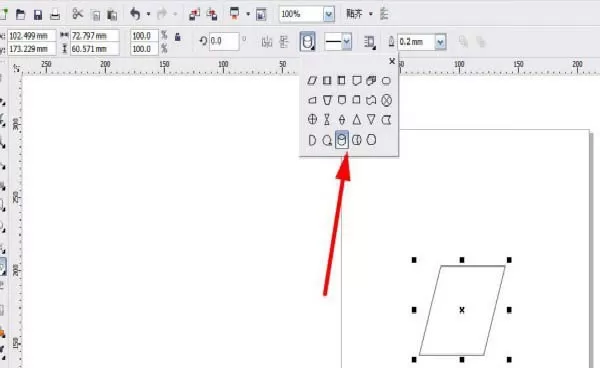Pick the circle with X shape

(386, 100)
